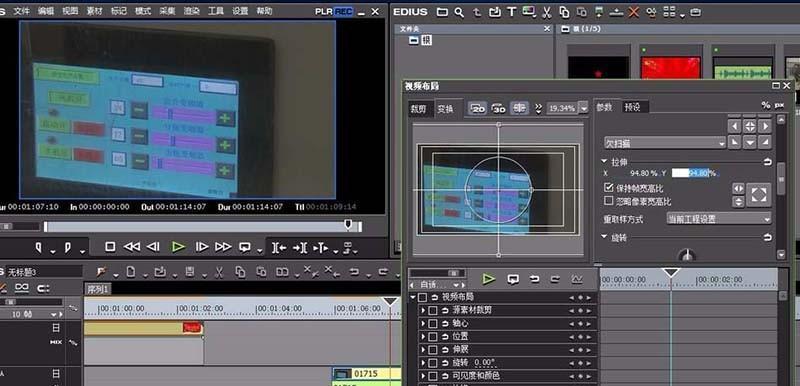The height and width of the screenshot is (386, 800).
Task: Click the red X delete icon in bin toolbar
Action: (634, 12)
